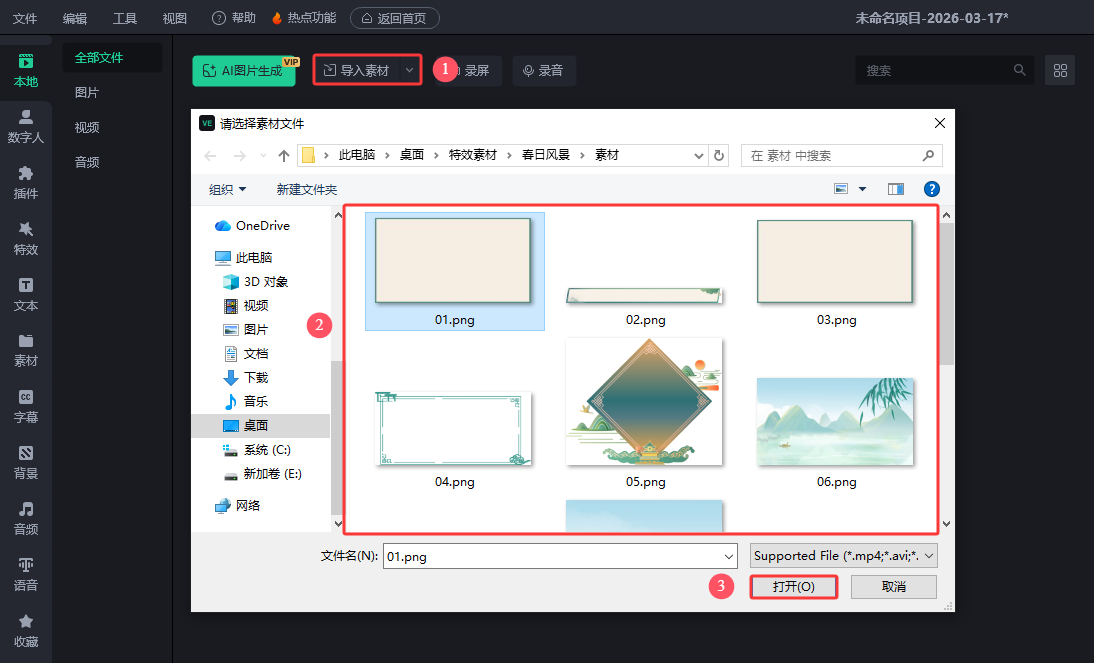Screen dimensions: 1094x663
Task: Expand the change view options arrow
Action: [862, 189]
